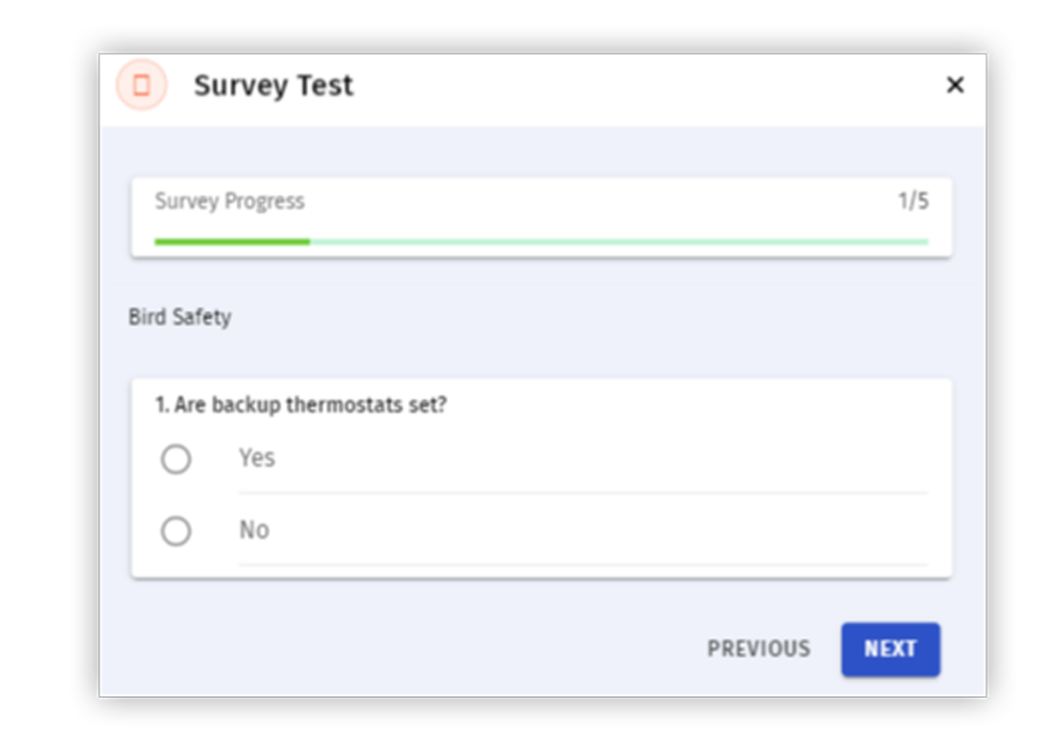Image resolution: width=1062 pixels, height=749 pixels.
Task: Go to the next survey question
Action: 891,649
